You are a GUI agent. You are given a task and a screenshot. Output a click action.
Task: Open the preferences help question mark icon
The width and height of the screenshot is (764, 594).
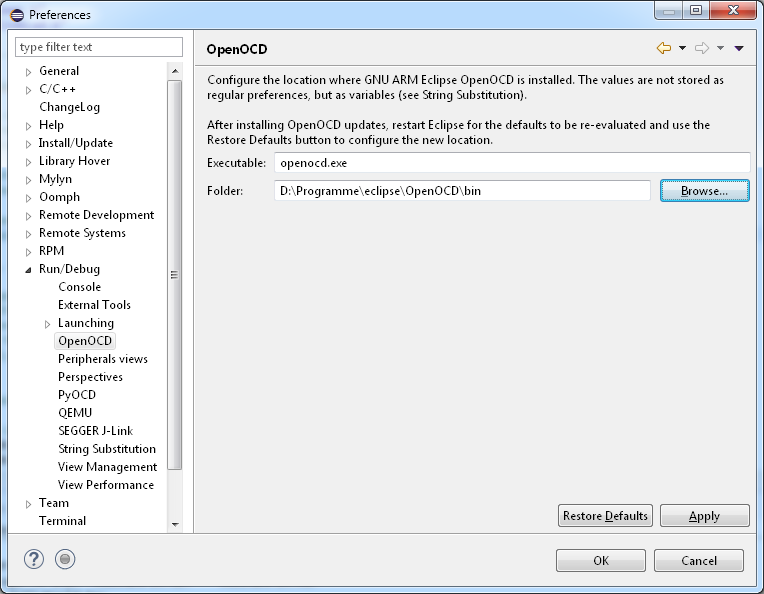pos(34,559)
